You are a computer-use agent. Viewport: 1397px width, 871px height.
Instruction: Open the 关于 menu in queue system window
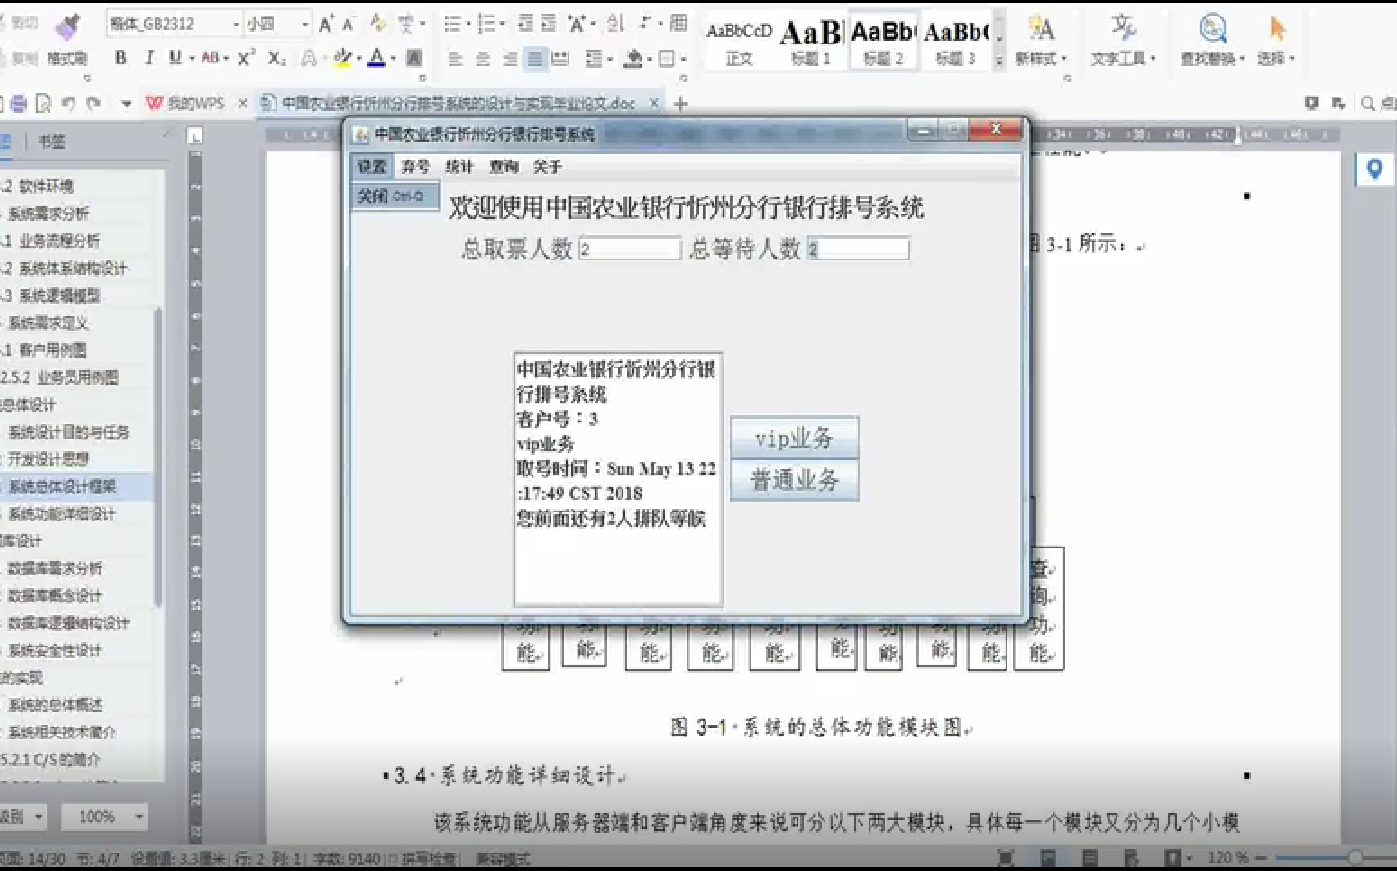(547, 167)
